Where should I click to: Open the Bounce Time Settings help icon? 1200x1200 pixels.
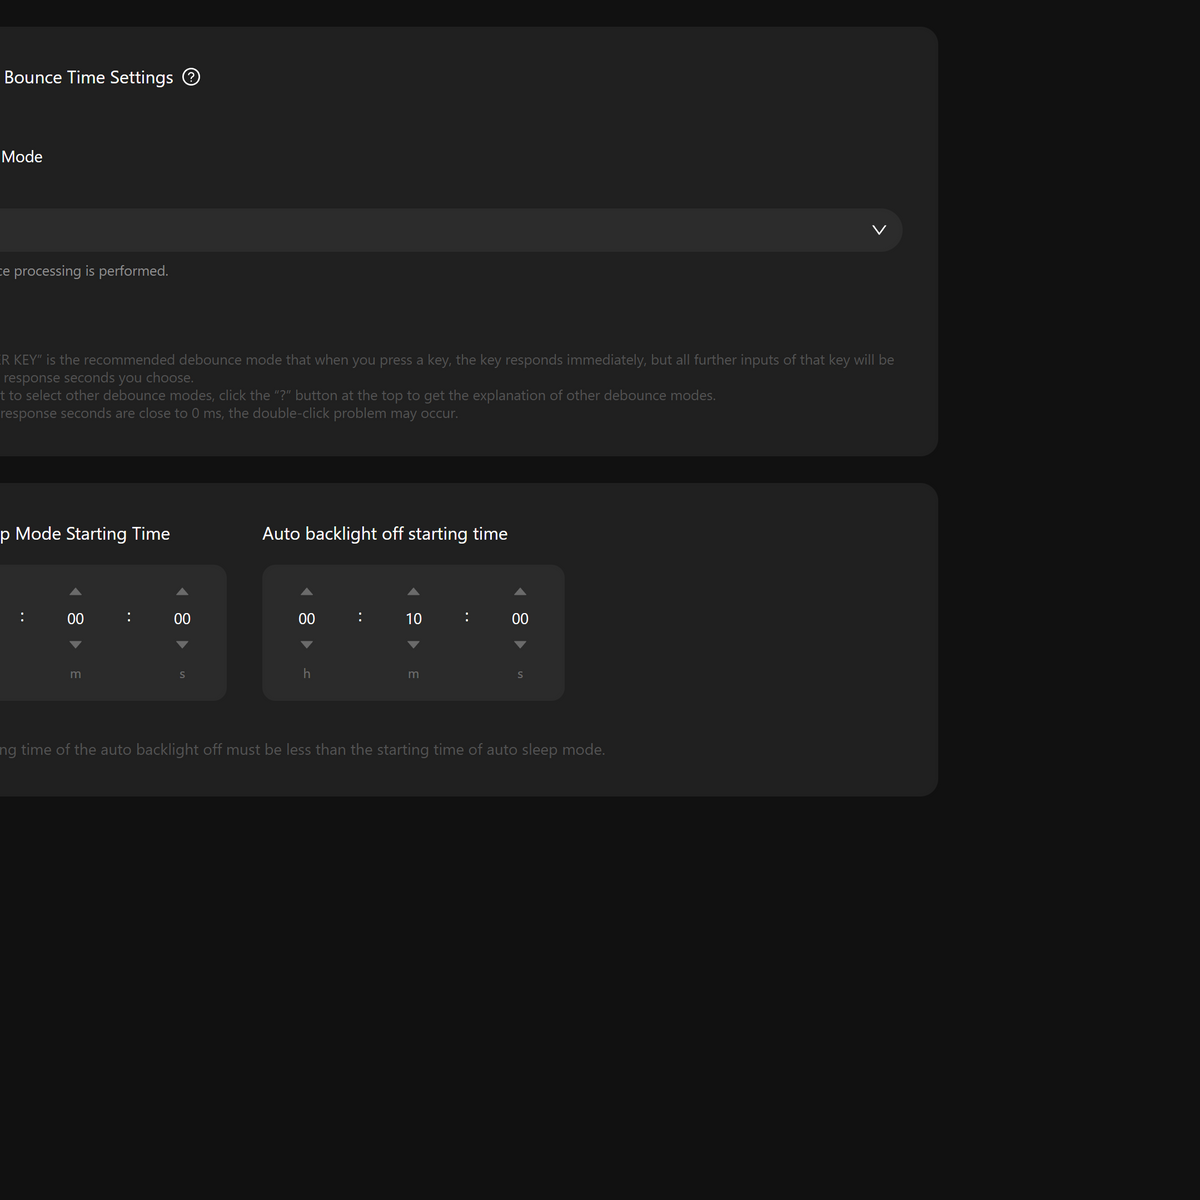click(x=191, y=77)
